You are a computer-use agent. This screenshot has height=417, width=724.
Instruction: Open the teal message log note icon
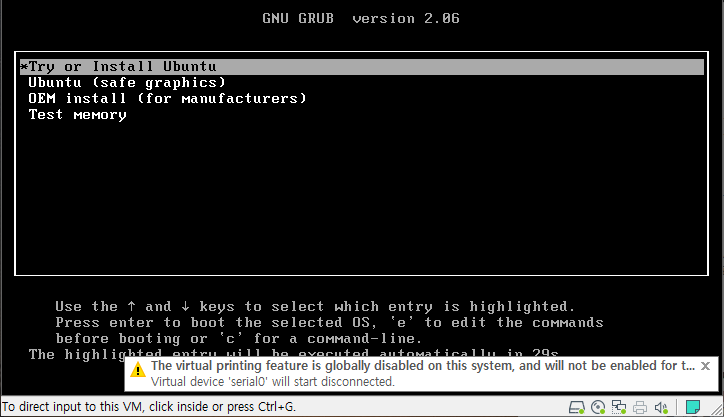tap(693, 407)
